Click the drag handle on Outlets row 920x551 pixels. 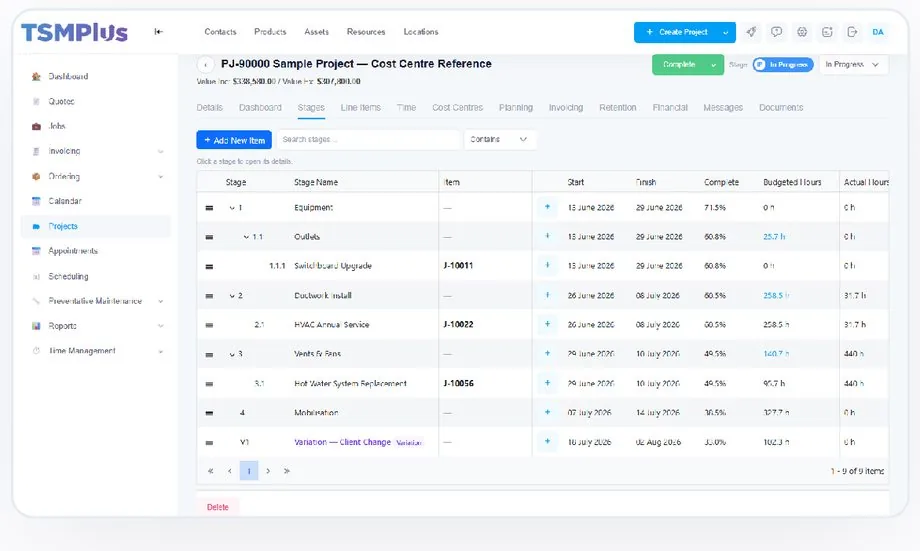[209, 237]
